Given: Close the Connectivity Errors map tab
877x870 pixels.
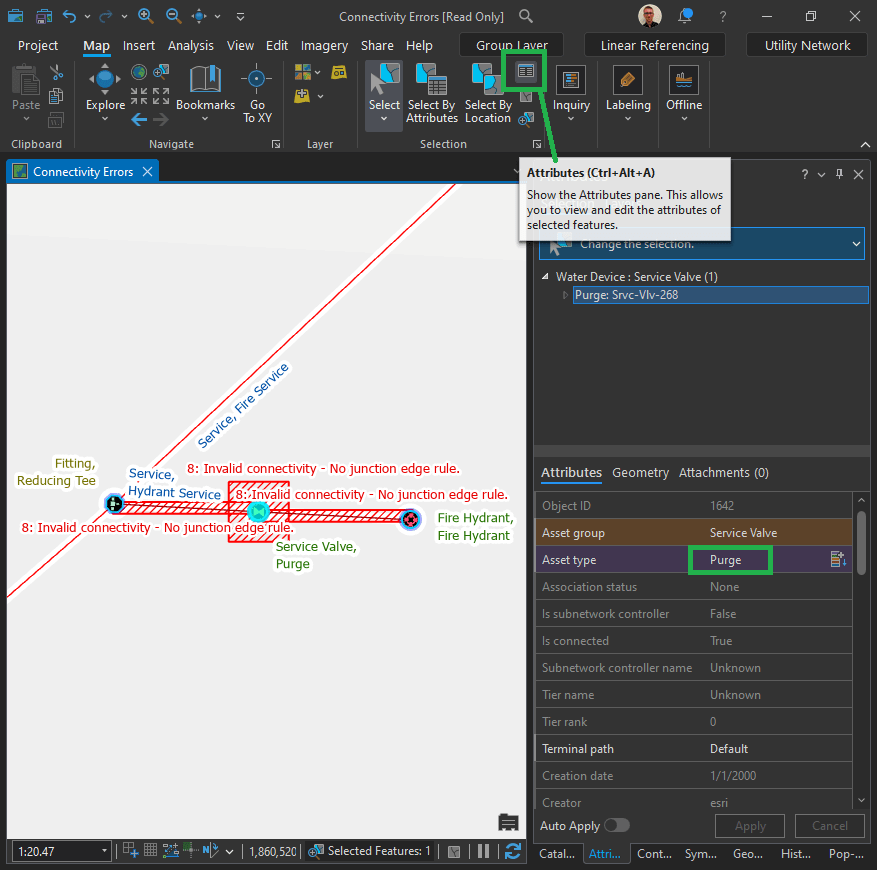Looking at the screenshot, I should (x=147, y=172).
